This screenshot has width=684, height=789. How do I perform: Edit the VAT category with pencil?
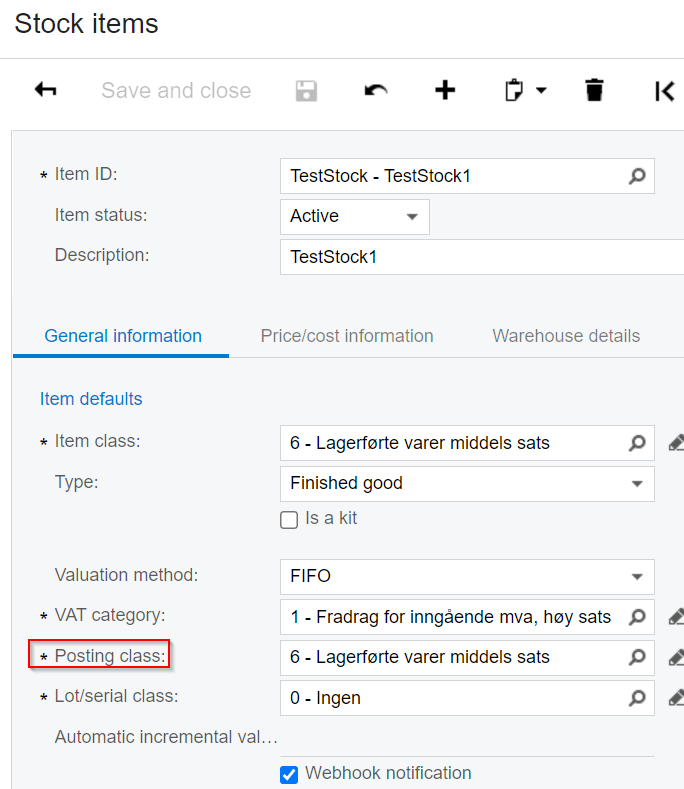point(676,617)
